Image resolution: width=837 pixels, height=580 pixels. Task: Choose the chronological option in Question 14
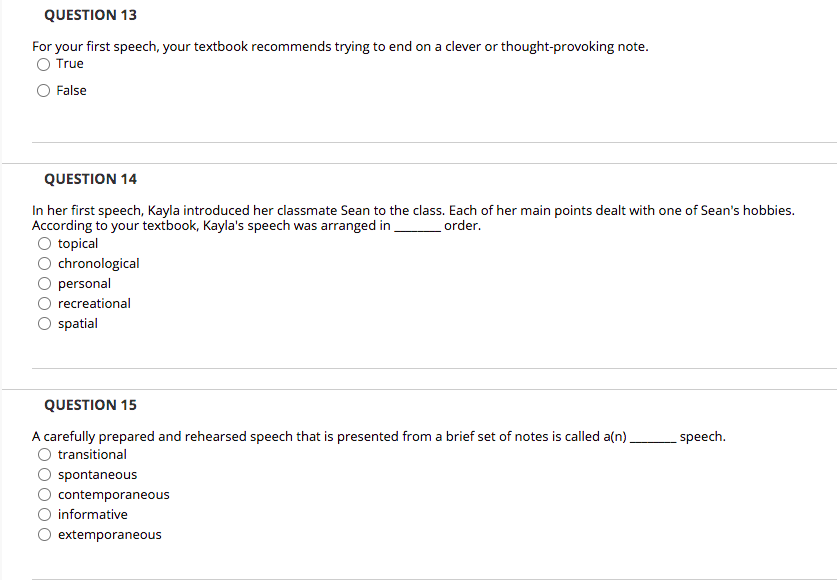click(44, 263)
